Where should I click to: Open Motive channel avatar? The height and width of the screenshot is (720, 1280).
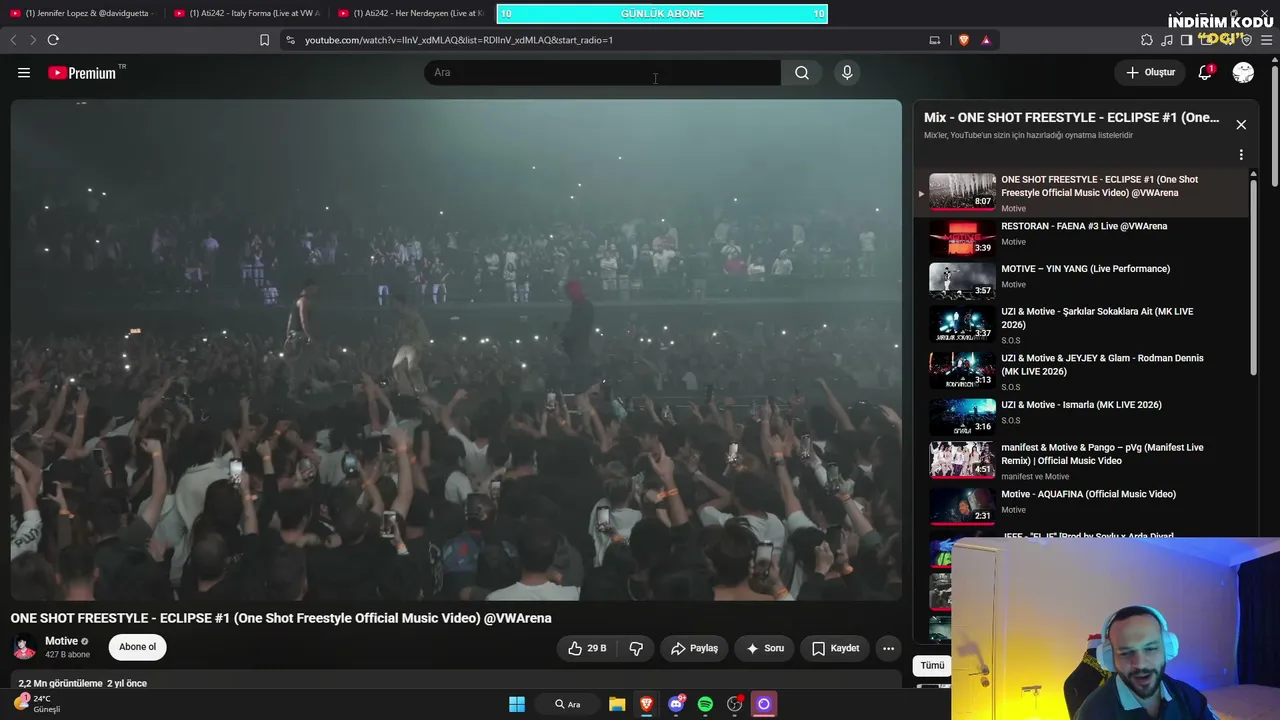point(24,647)
